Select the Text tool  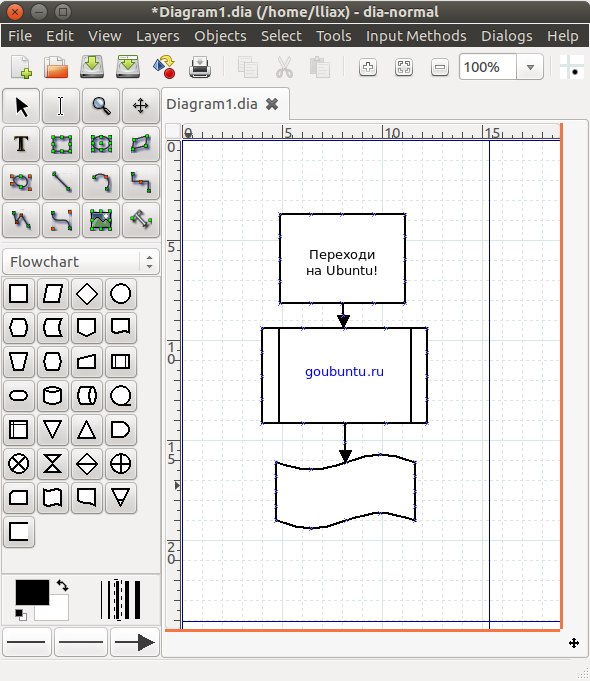point(21,144)
